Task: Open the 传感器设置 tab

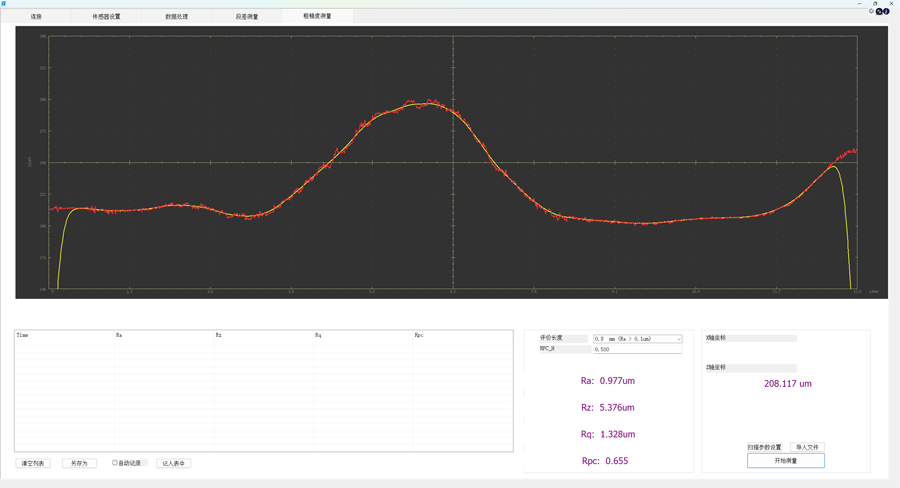Action: [x=106, y=17]
